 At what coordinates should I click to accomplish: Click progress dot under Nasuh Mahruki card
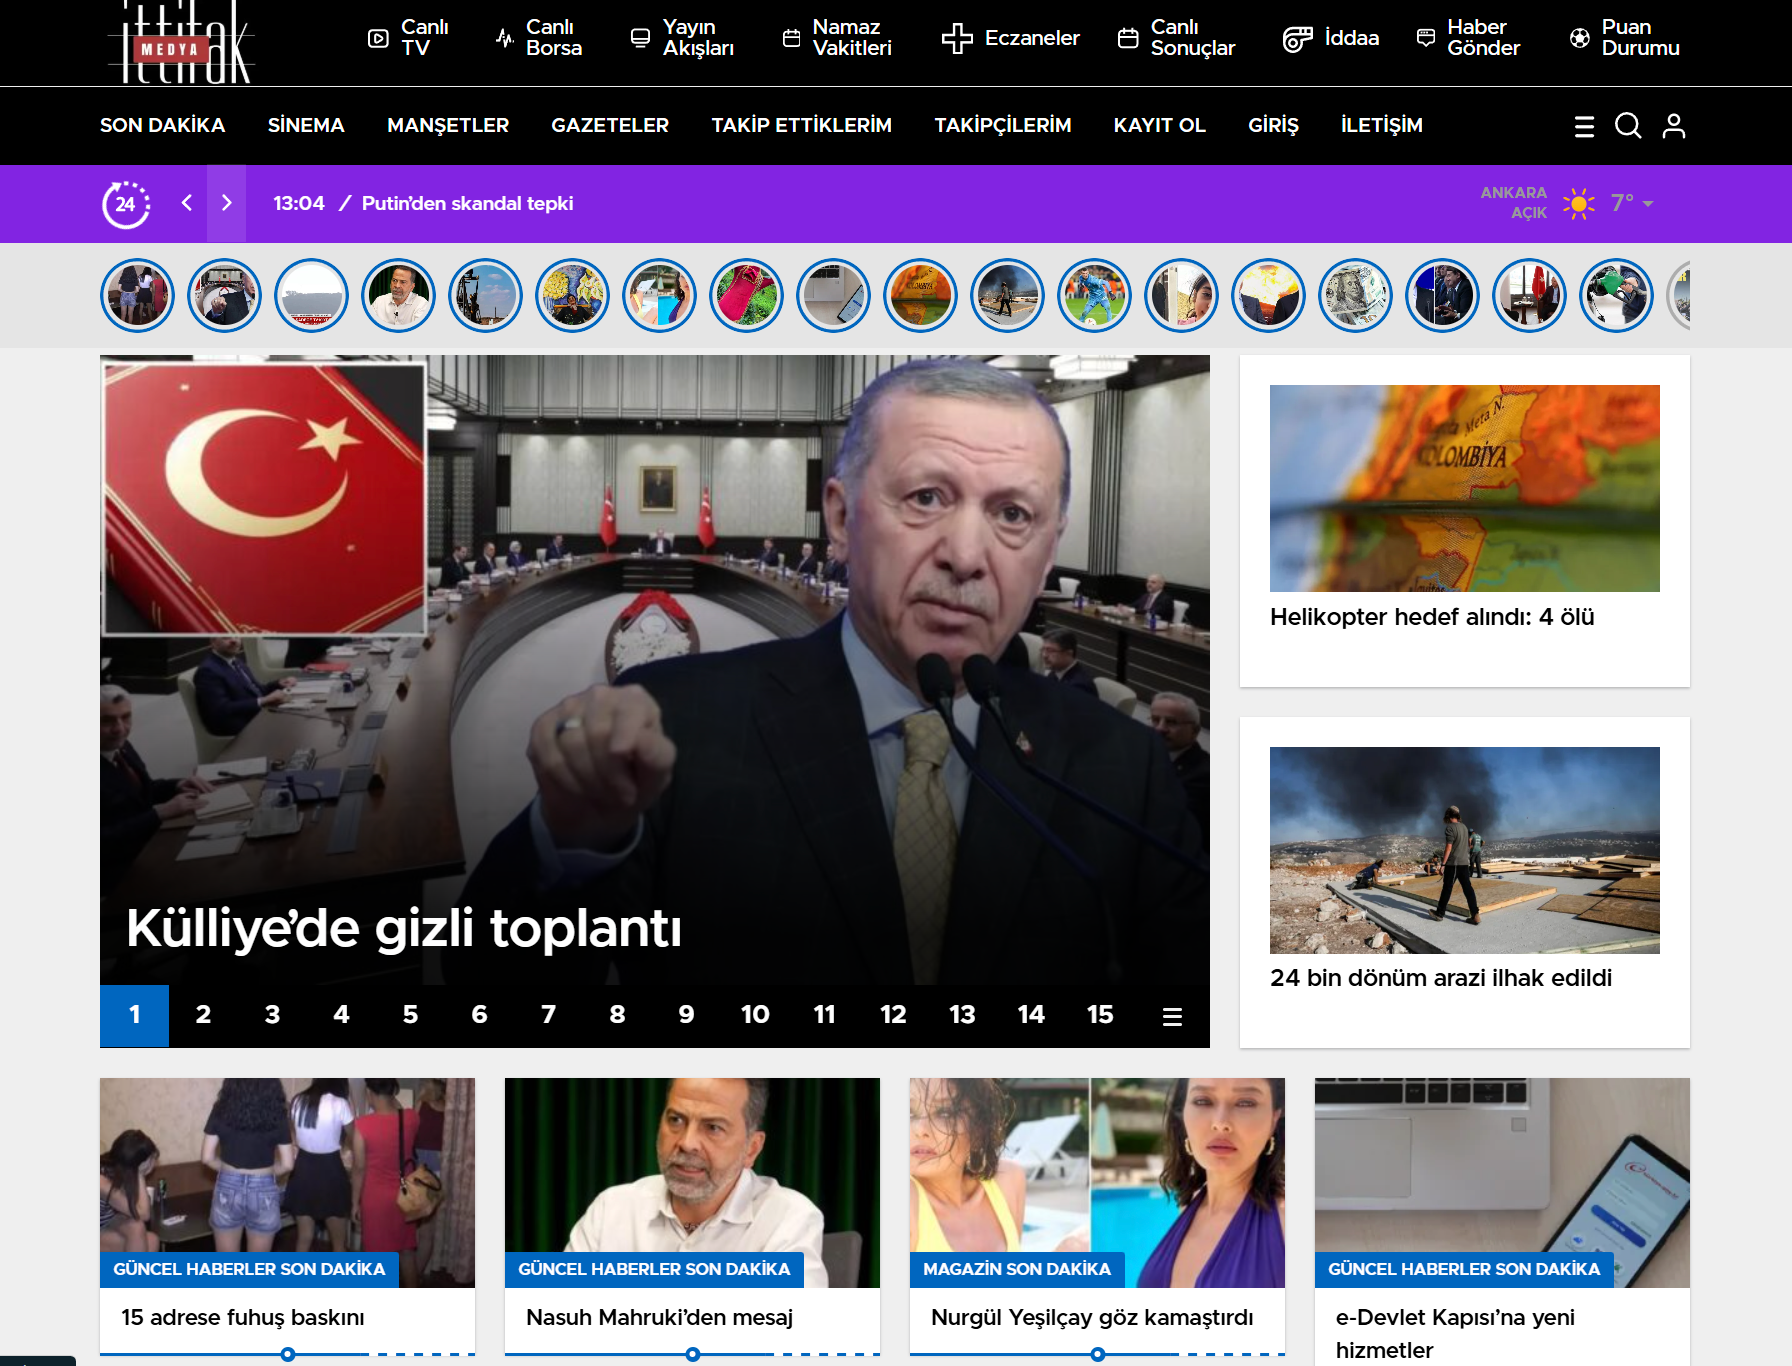[693, 1354]
